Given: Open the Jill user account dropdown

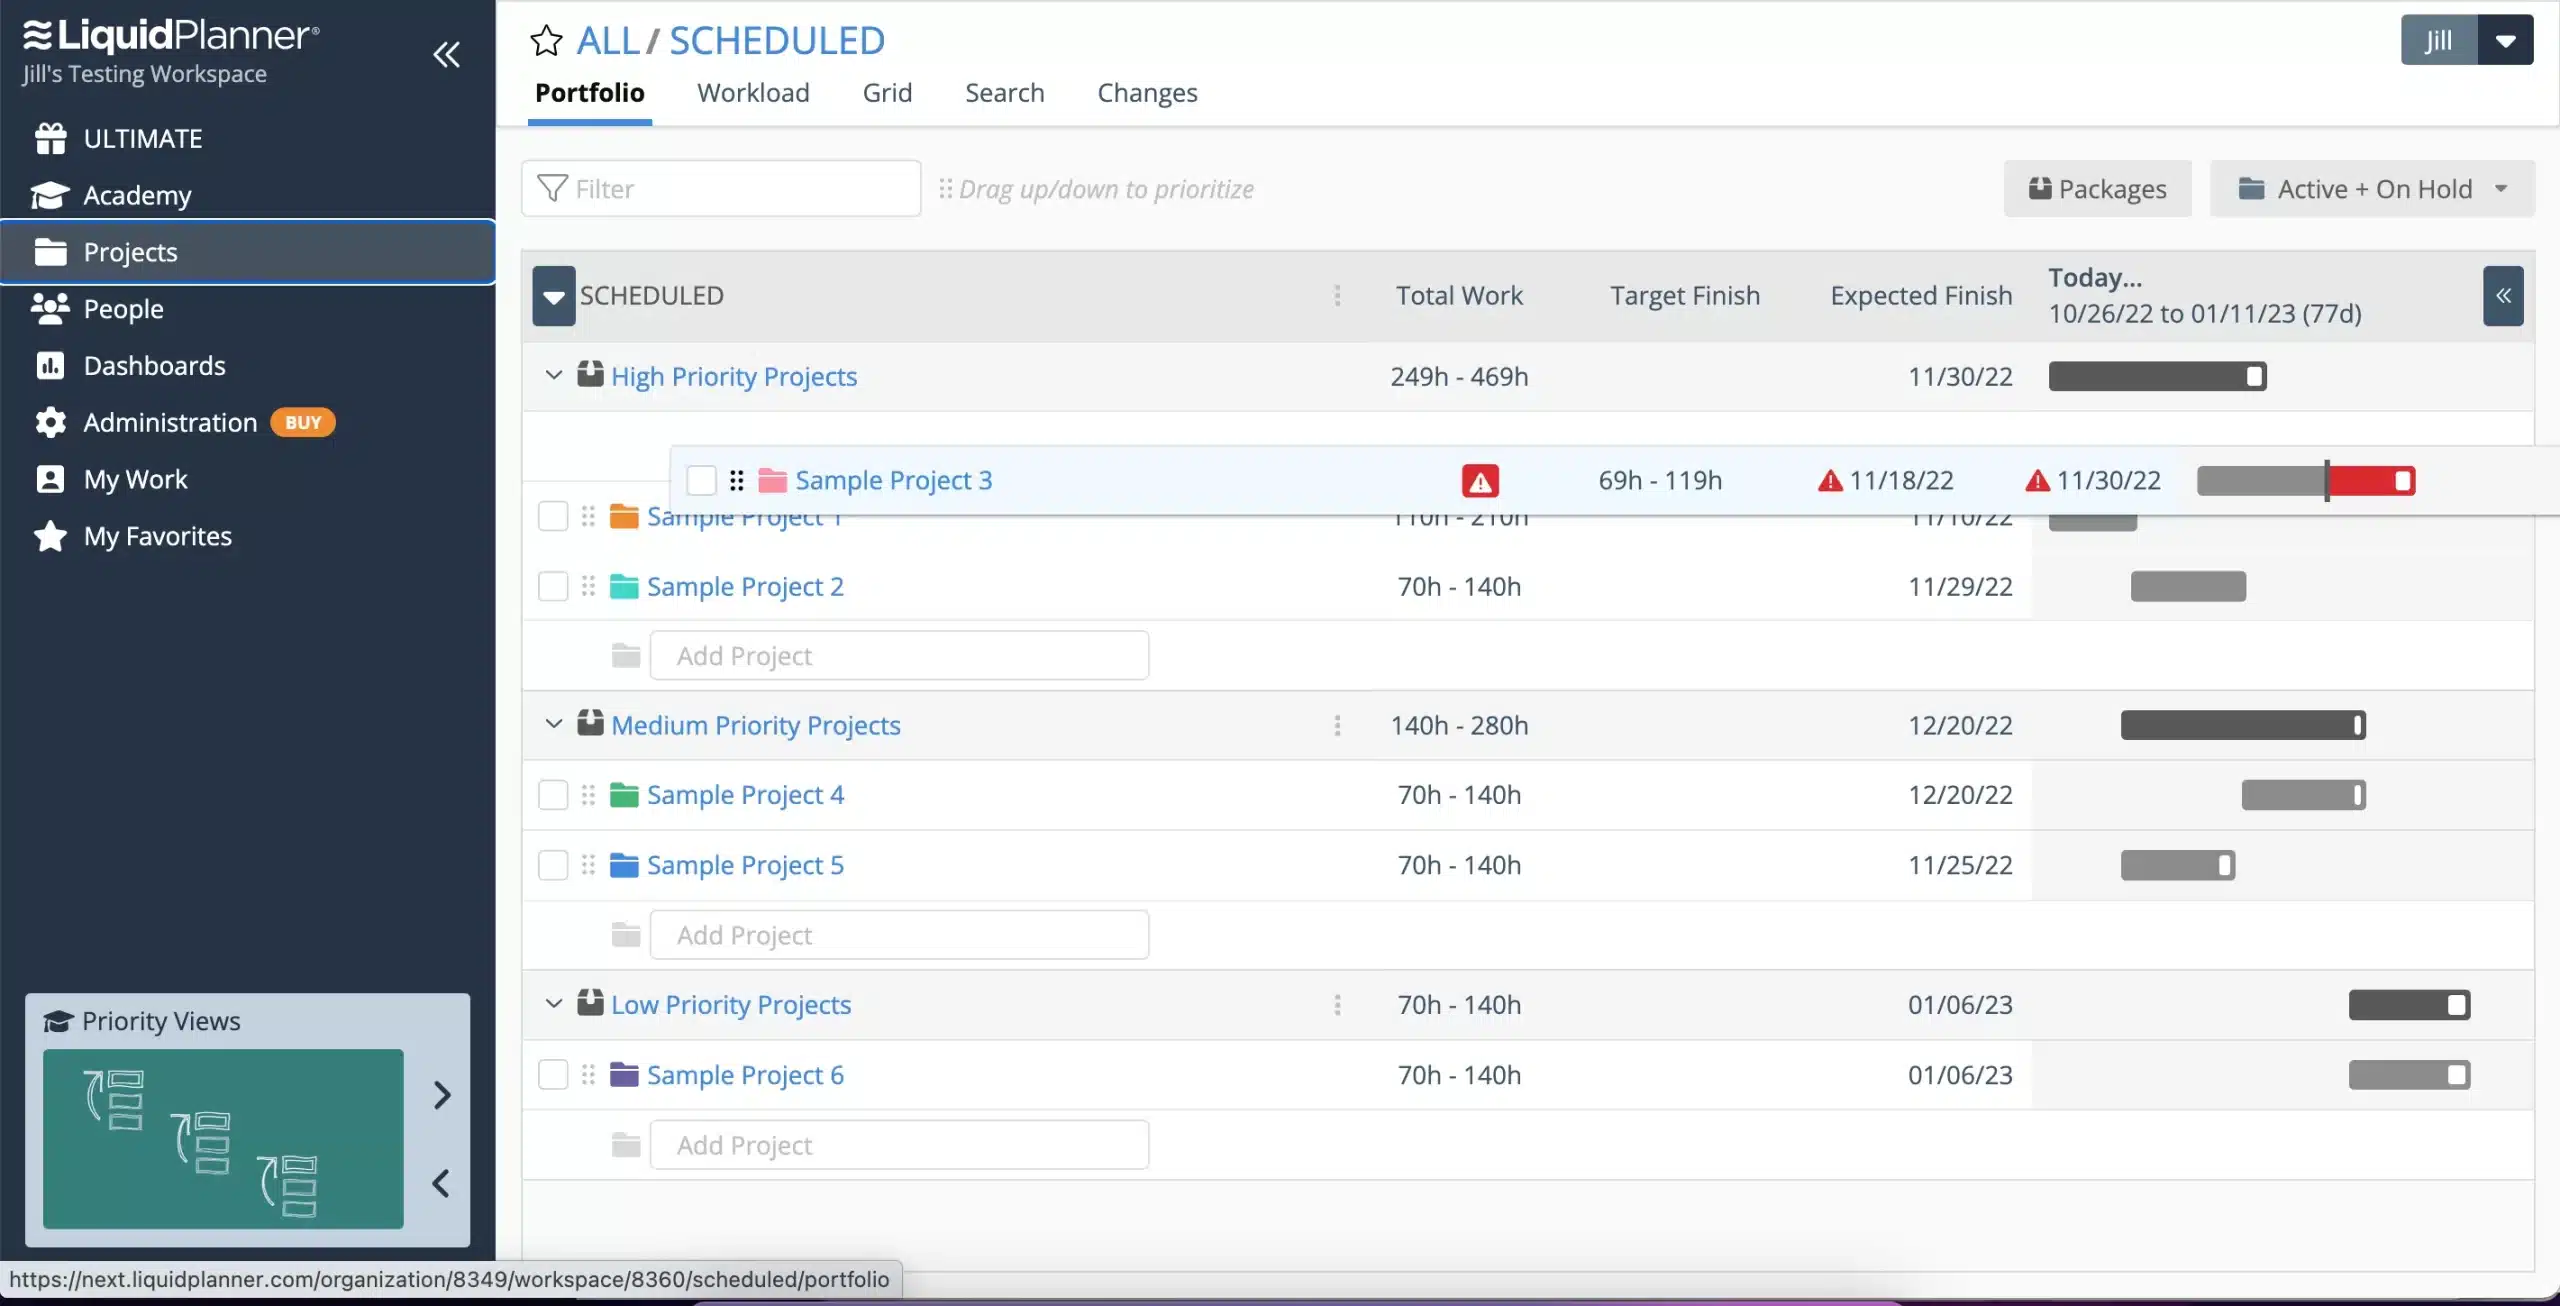Looking at the screenshot, I should pyautogui.click(x=2506, y=40).
